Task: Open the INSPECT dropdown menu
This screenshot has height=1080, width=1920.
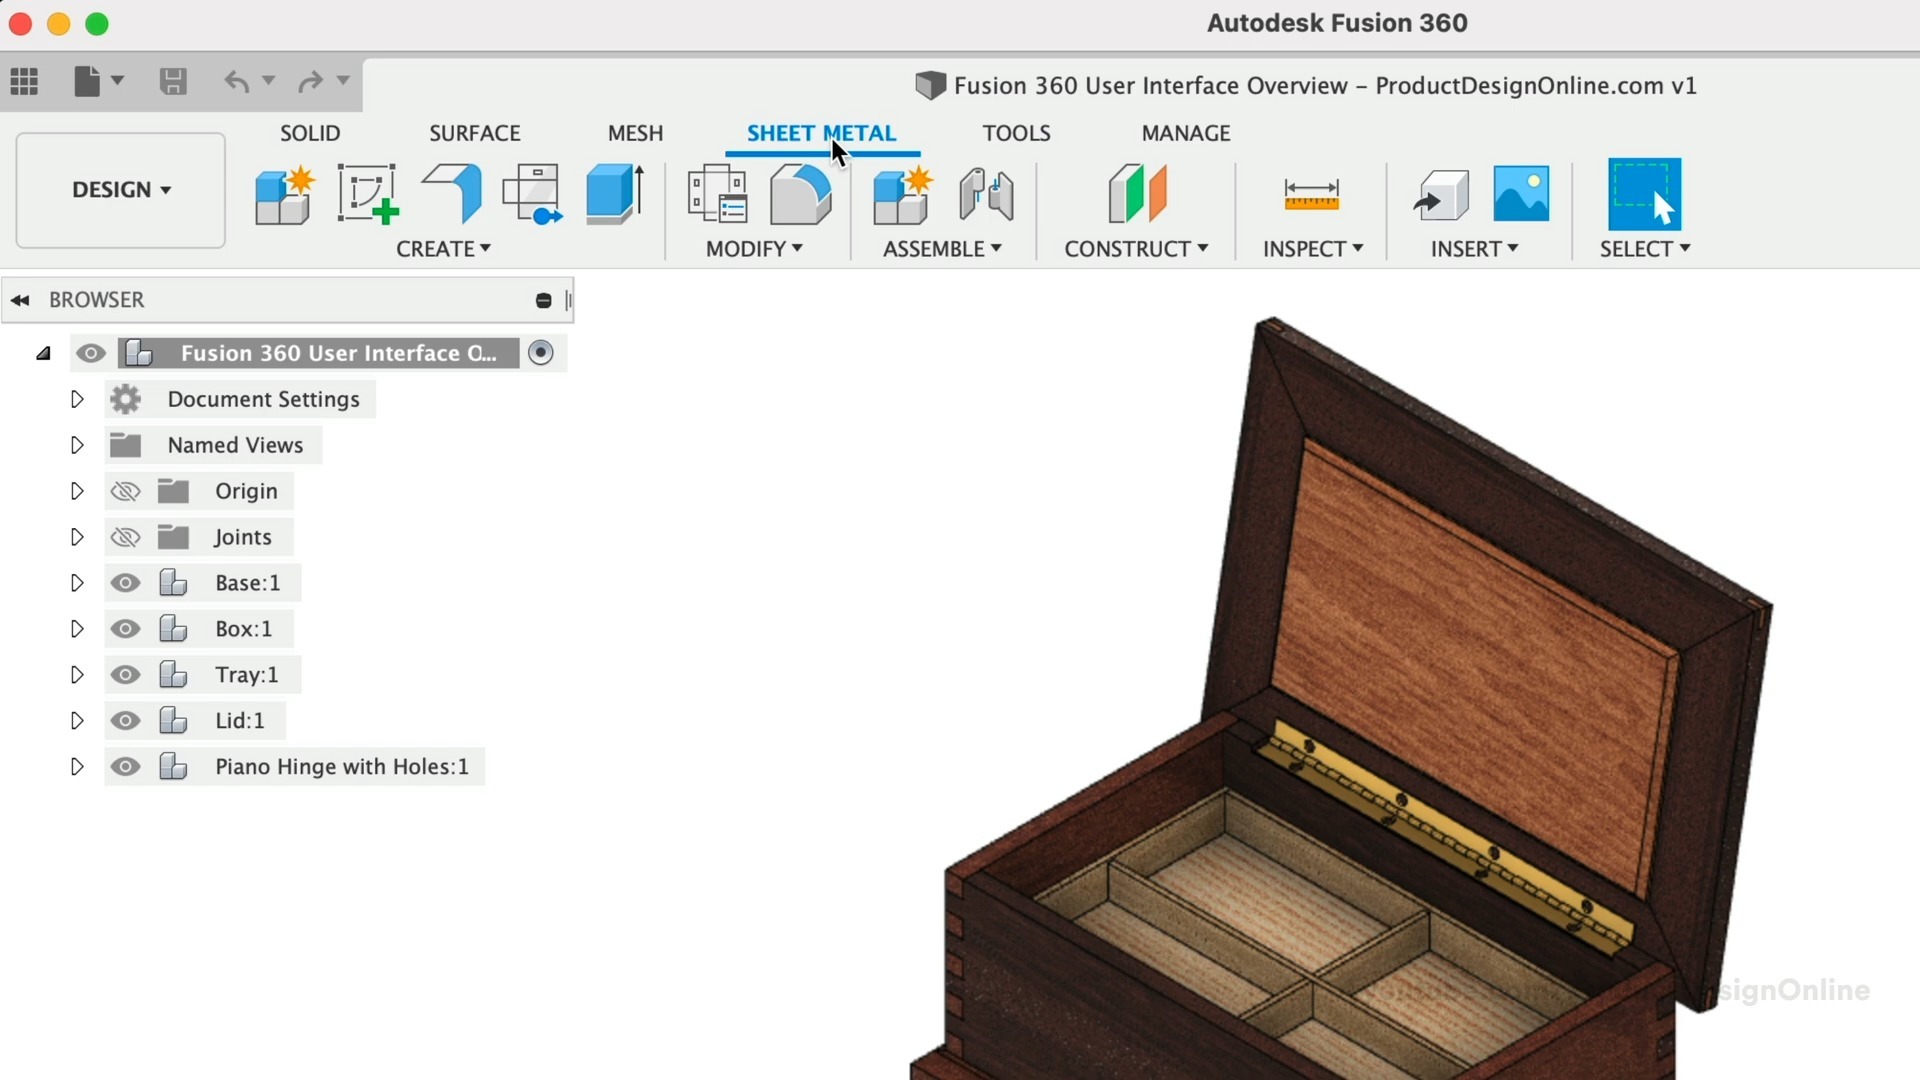Action: (1313, 248)
